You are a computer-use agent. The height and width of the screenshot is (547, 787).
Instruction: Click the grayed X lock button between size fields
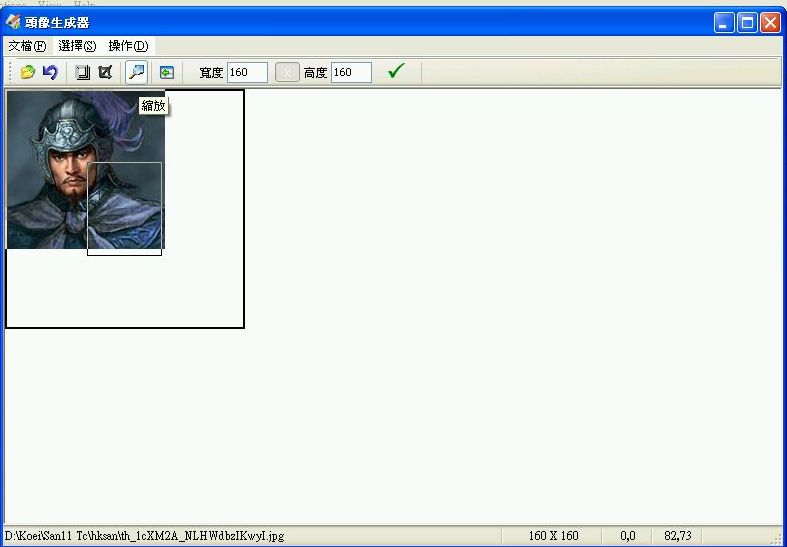click(x=287, y=72)
